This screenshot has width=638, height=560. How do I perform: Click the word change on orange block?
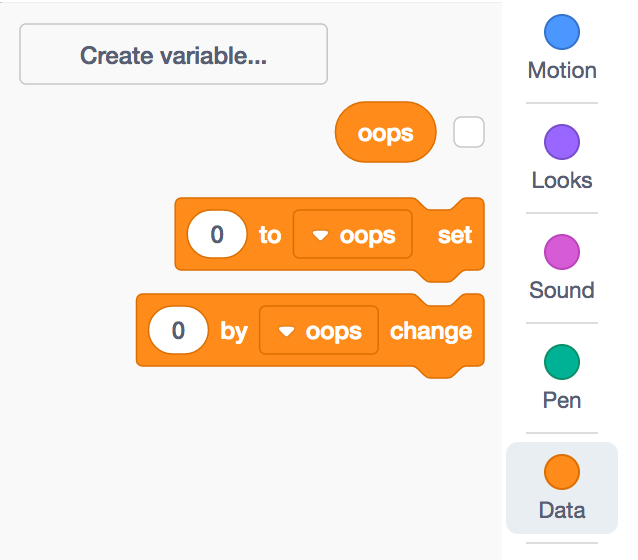pyautogui.click(x=431, y=331)
